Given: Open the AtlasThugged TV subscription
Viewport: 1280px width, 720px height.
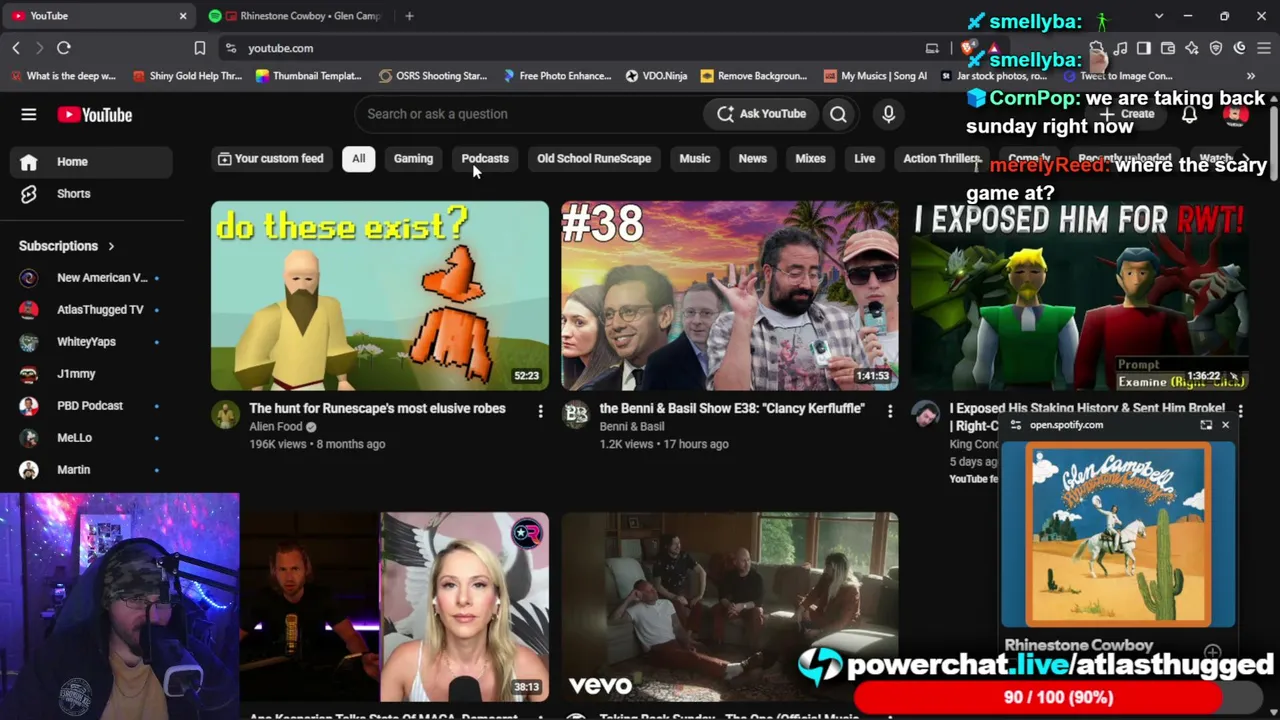Looking at the screenshot, I should (x=91, y=310).
